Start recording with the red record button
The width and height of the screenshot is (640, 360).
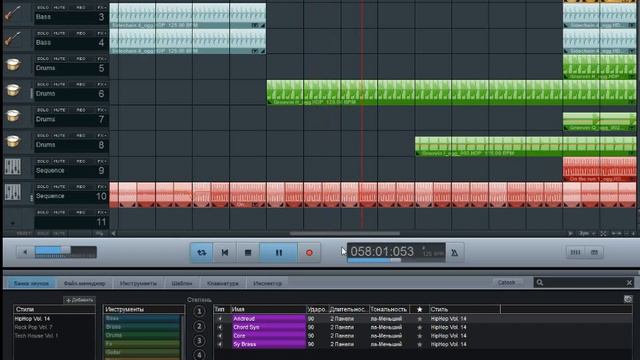[309, 253]
